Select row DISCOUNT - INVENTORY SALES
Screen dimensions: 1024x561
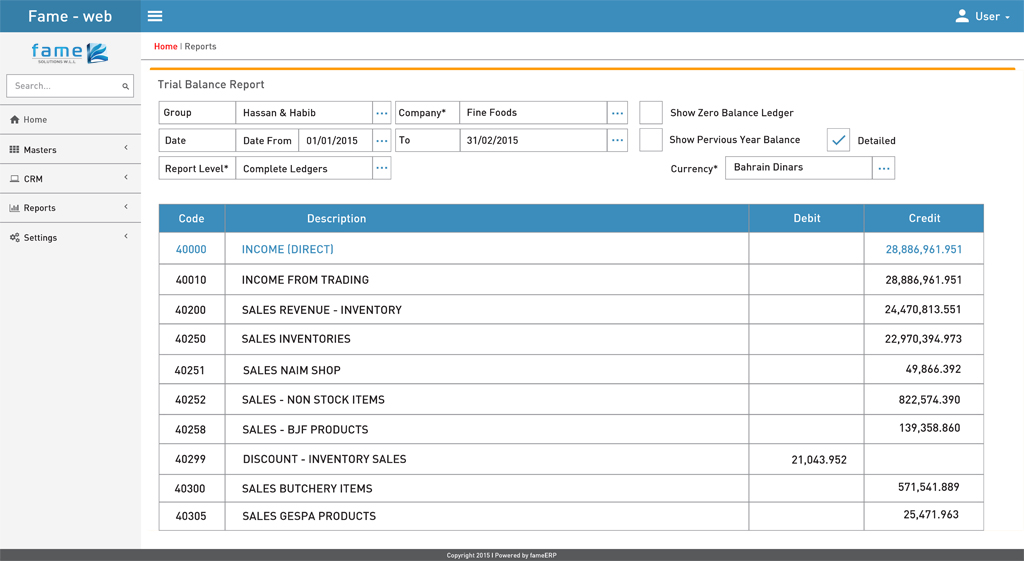(571, 459)
